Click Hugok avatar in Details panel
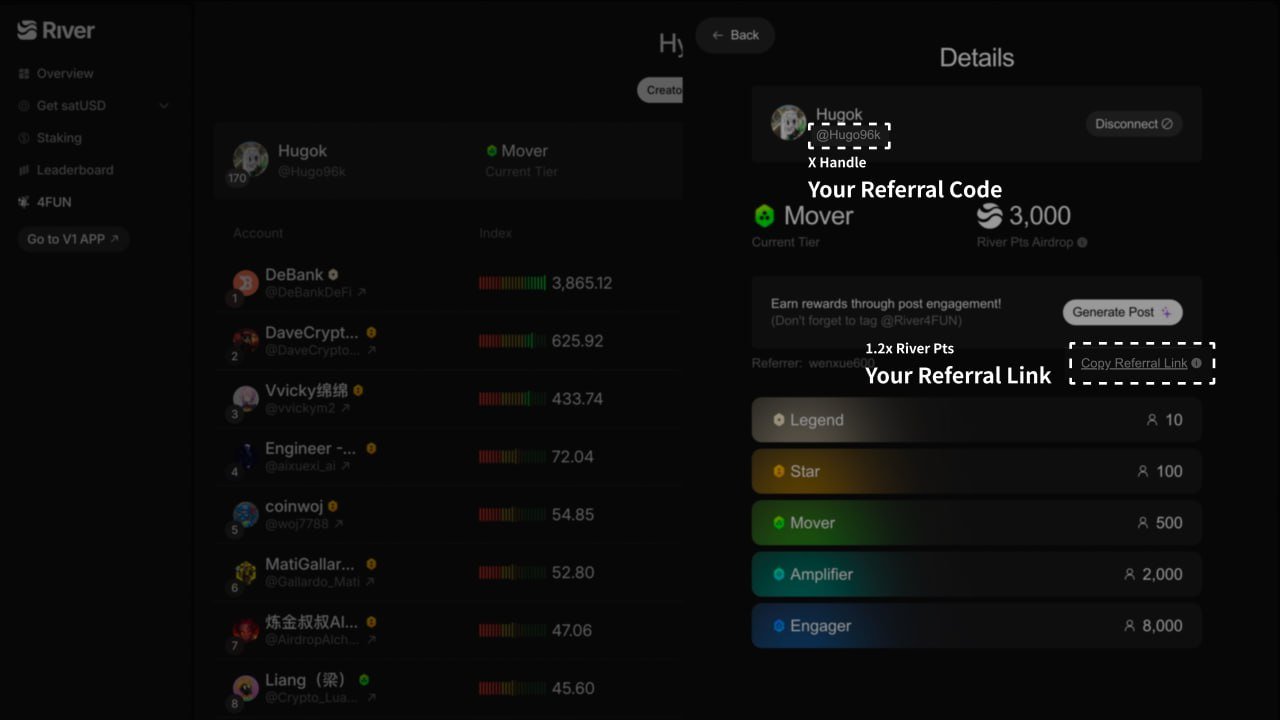This screenshot has height=720, width=1280. click(x=789, y=123)
